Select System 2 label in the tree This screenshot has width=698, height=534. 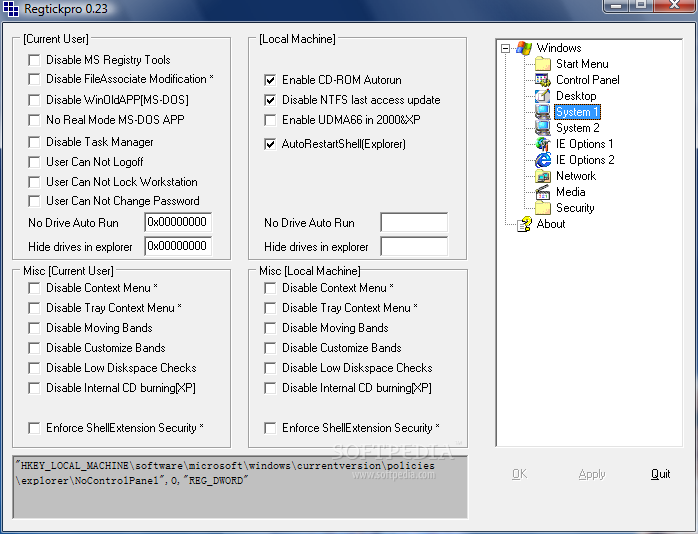point(577,128)
